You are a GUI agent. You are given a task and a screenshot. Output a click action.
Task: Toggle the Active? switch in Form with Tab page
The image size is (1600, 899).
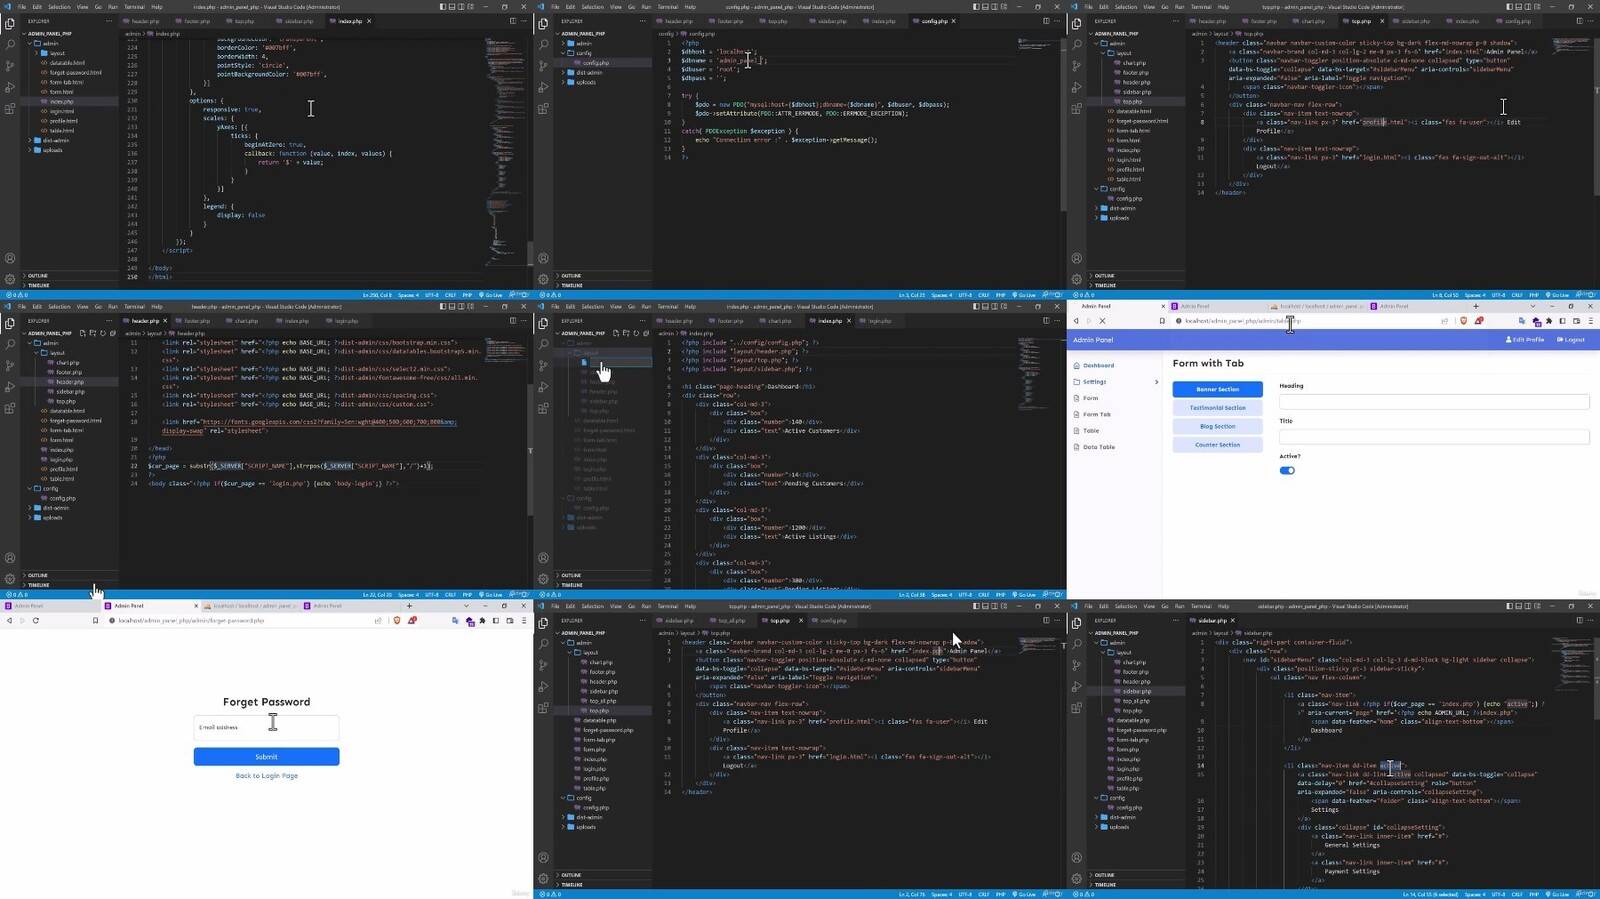tap(1287, 470)
